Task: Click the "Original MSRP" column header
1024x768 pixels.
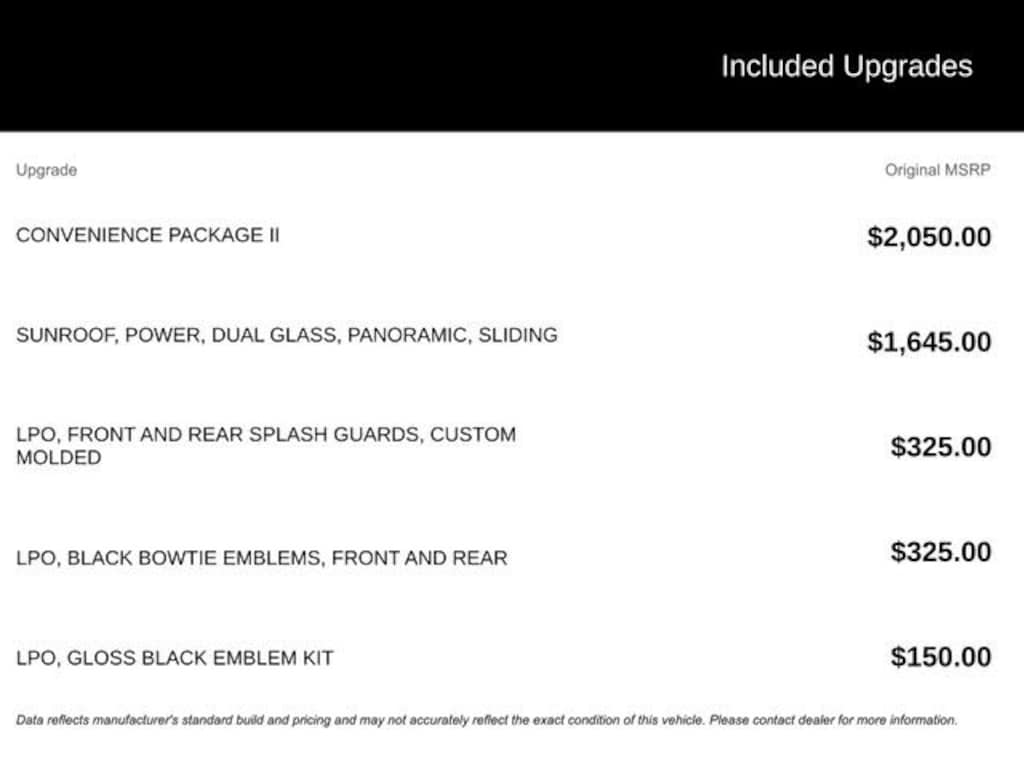Action: 937,170
